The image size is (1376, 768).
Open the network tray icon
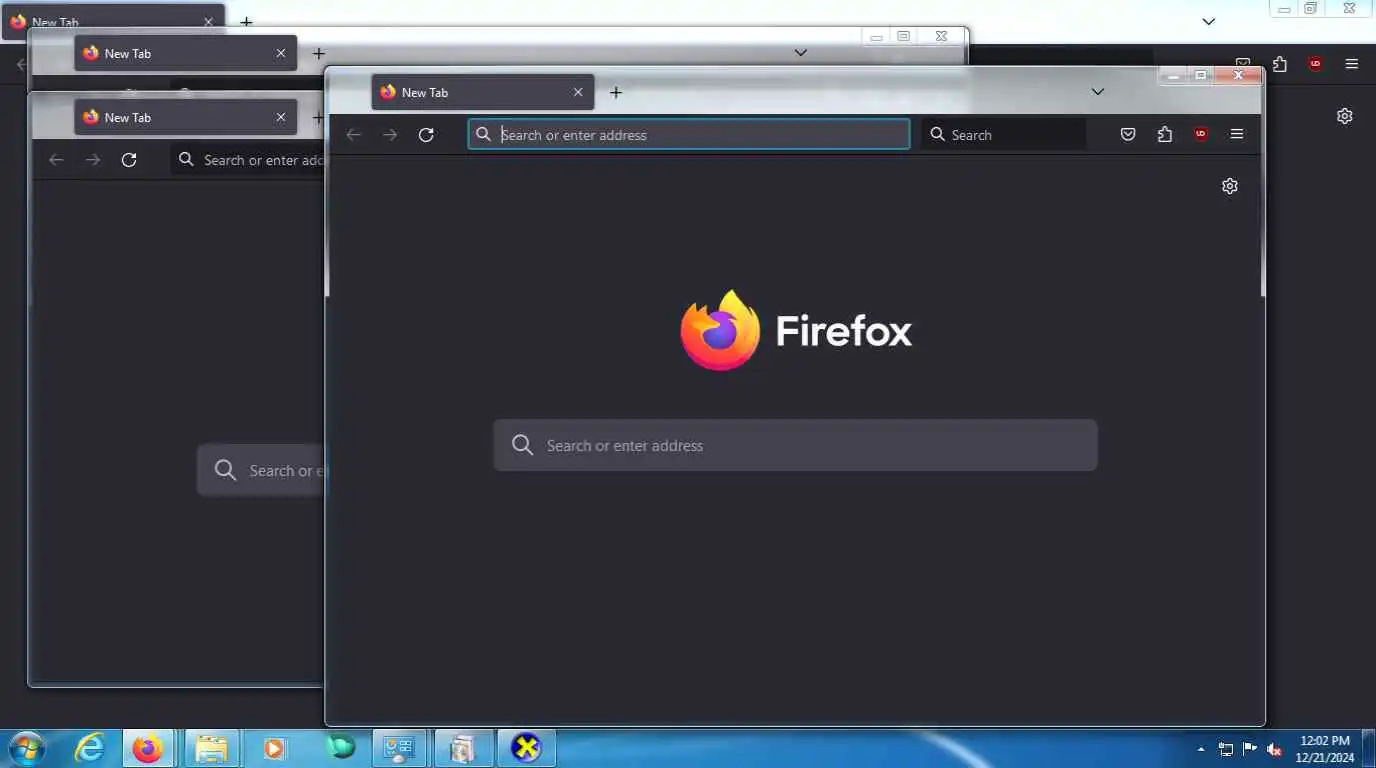click(x=1226, y=749)
